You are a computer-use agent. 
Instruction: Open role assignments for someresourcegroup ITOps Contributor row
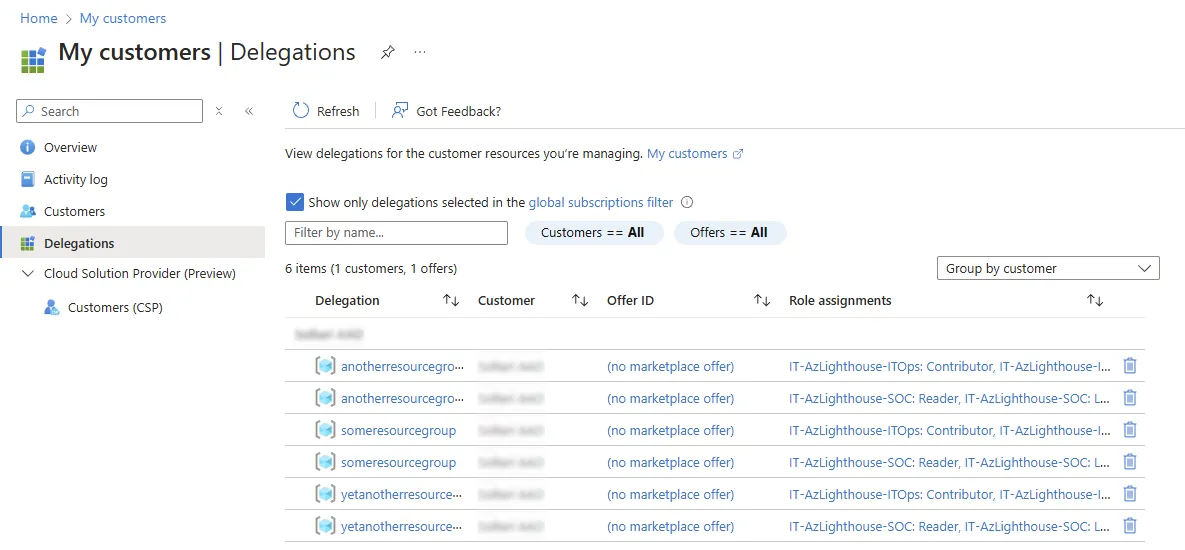[x=950, y=431]
